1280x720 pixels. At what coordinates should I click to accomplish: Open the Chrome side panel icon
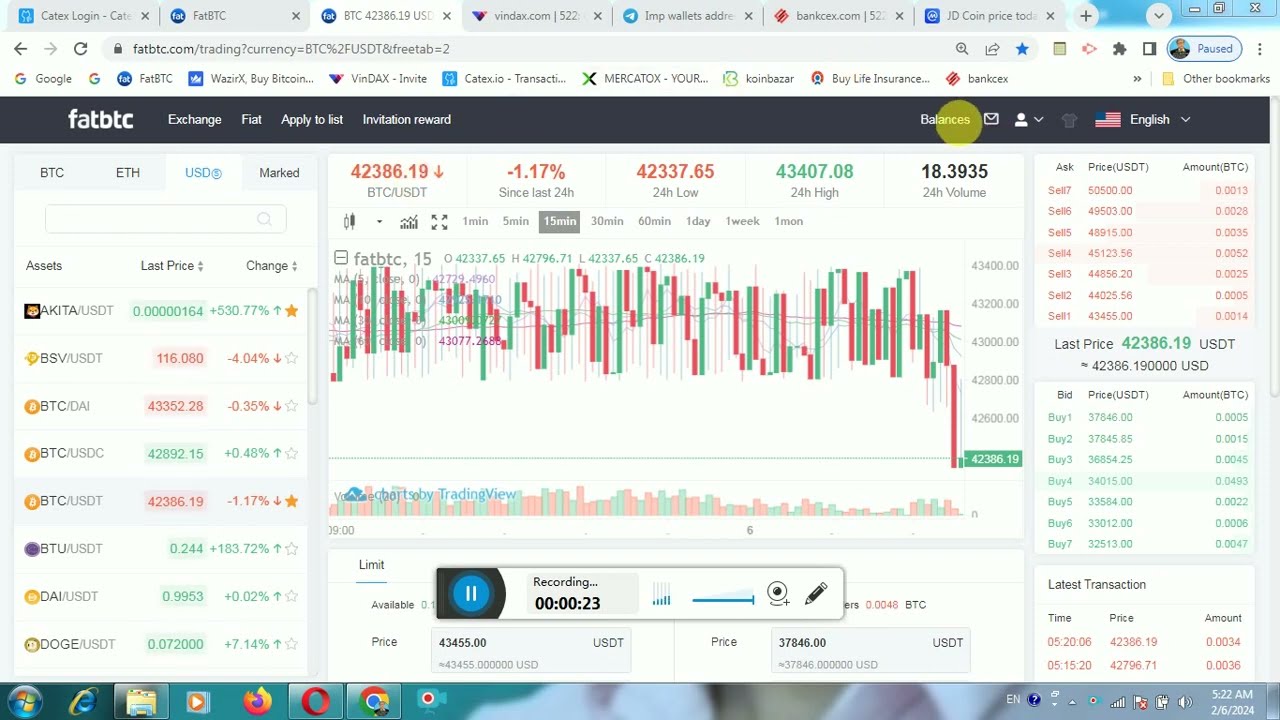[x=1149, y=48]
